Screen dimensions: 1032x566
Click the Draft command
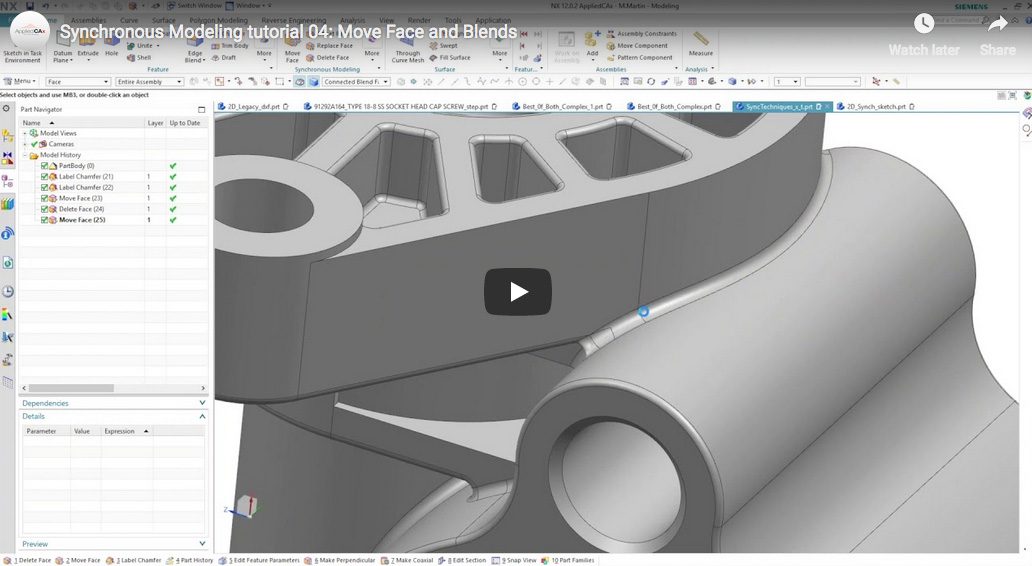tap(224, 58)
